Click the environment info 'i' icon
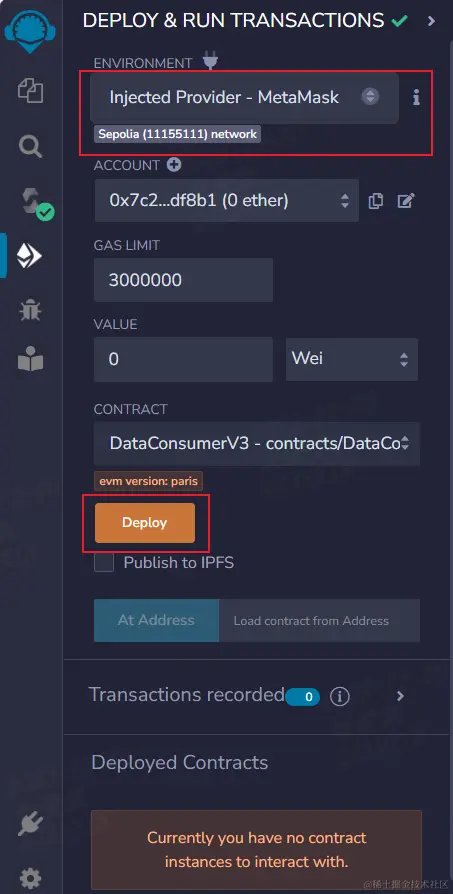Image resolution: width=453 pixels, height=894 pixels. [x=416, y=97]
